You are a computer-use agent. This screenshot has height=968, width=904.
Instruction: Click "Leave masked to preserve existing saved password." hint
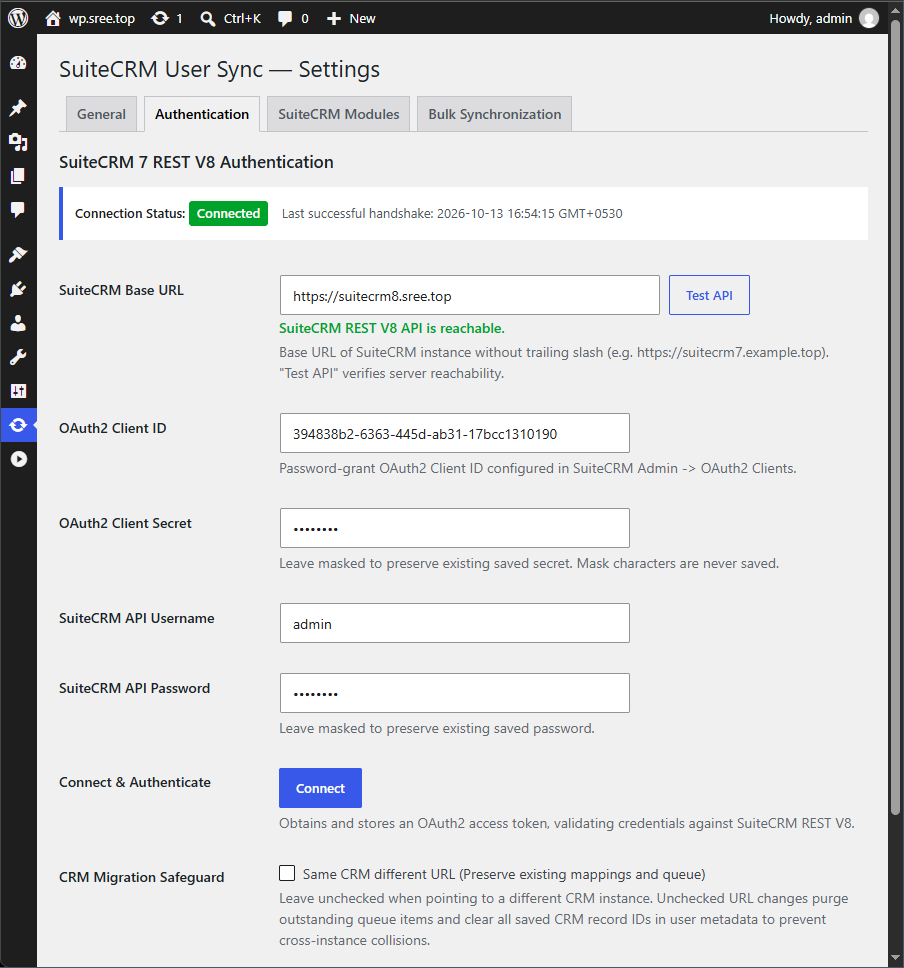pyautogui.click(x=437, y=728)
